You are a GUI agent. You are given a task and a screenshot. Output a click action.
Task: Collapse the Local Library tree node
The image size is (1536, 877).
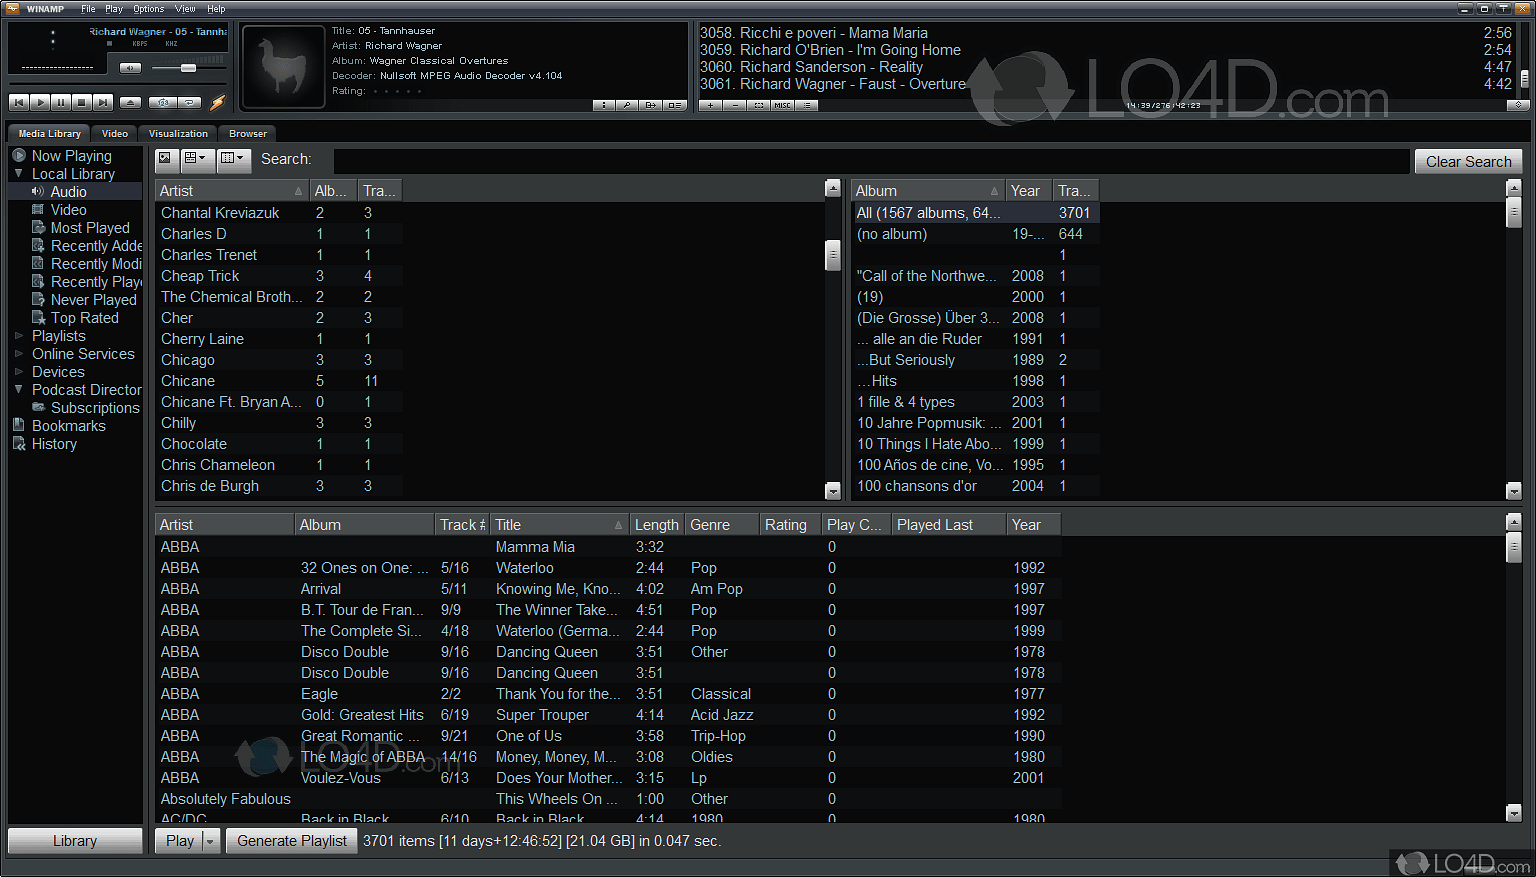tap(18, 174)
